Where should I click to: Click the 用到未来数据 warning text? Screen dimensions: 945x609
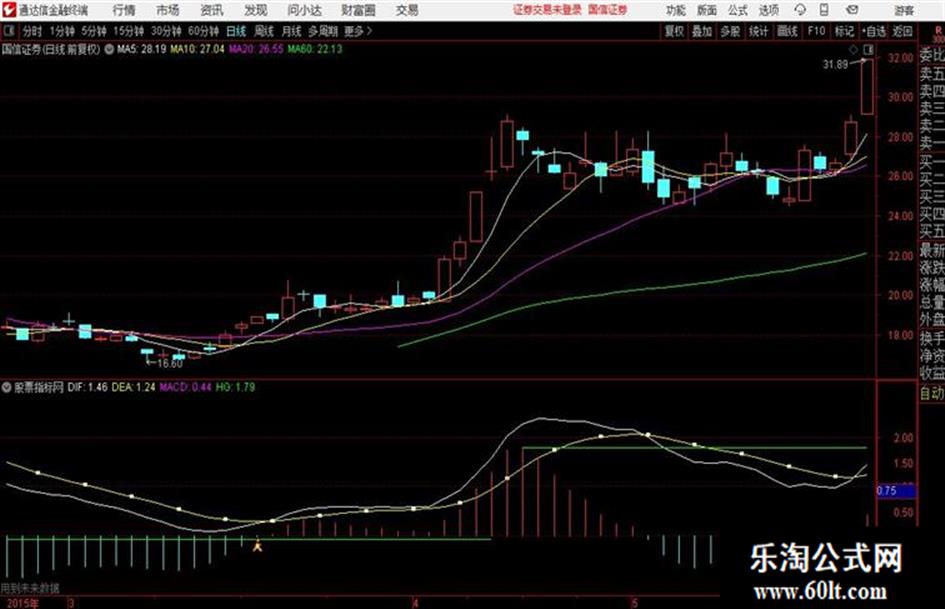click(30, 588)
